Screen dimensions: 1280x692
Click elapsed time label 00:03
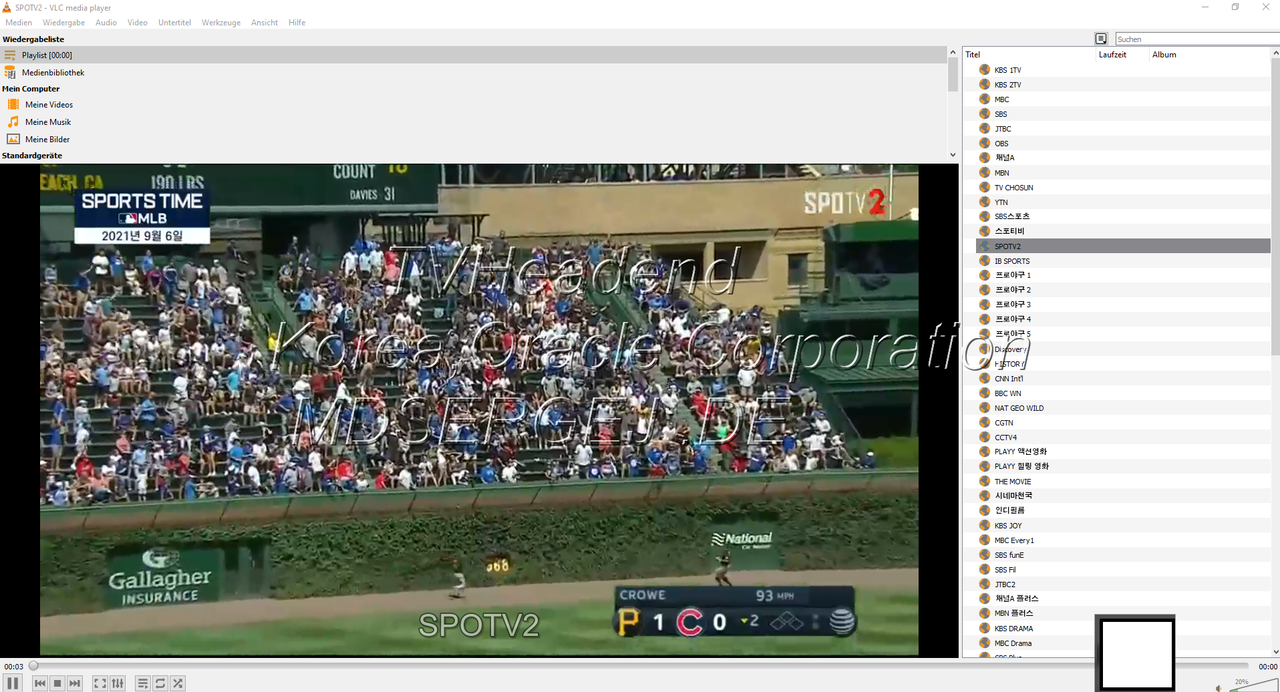click(x=13, y=666)
